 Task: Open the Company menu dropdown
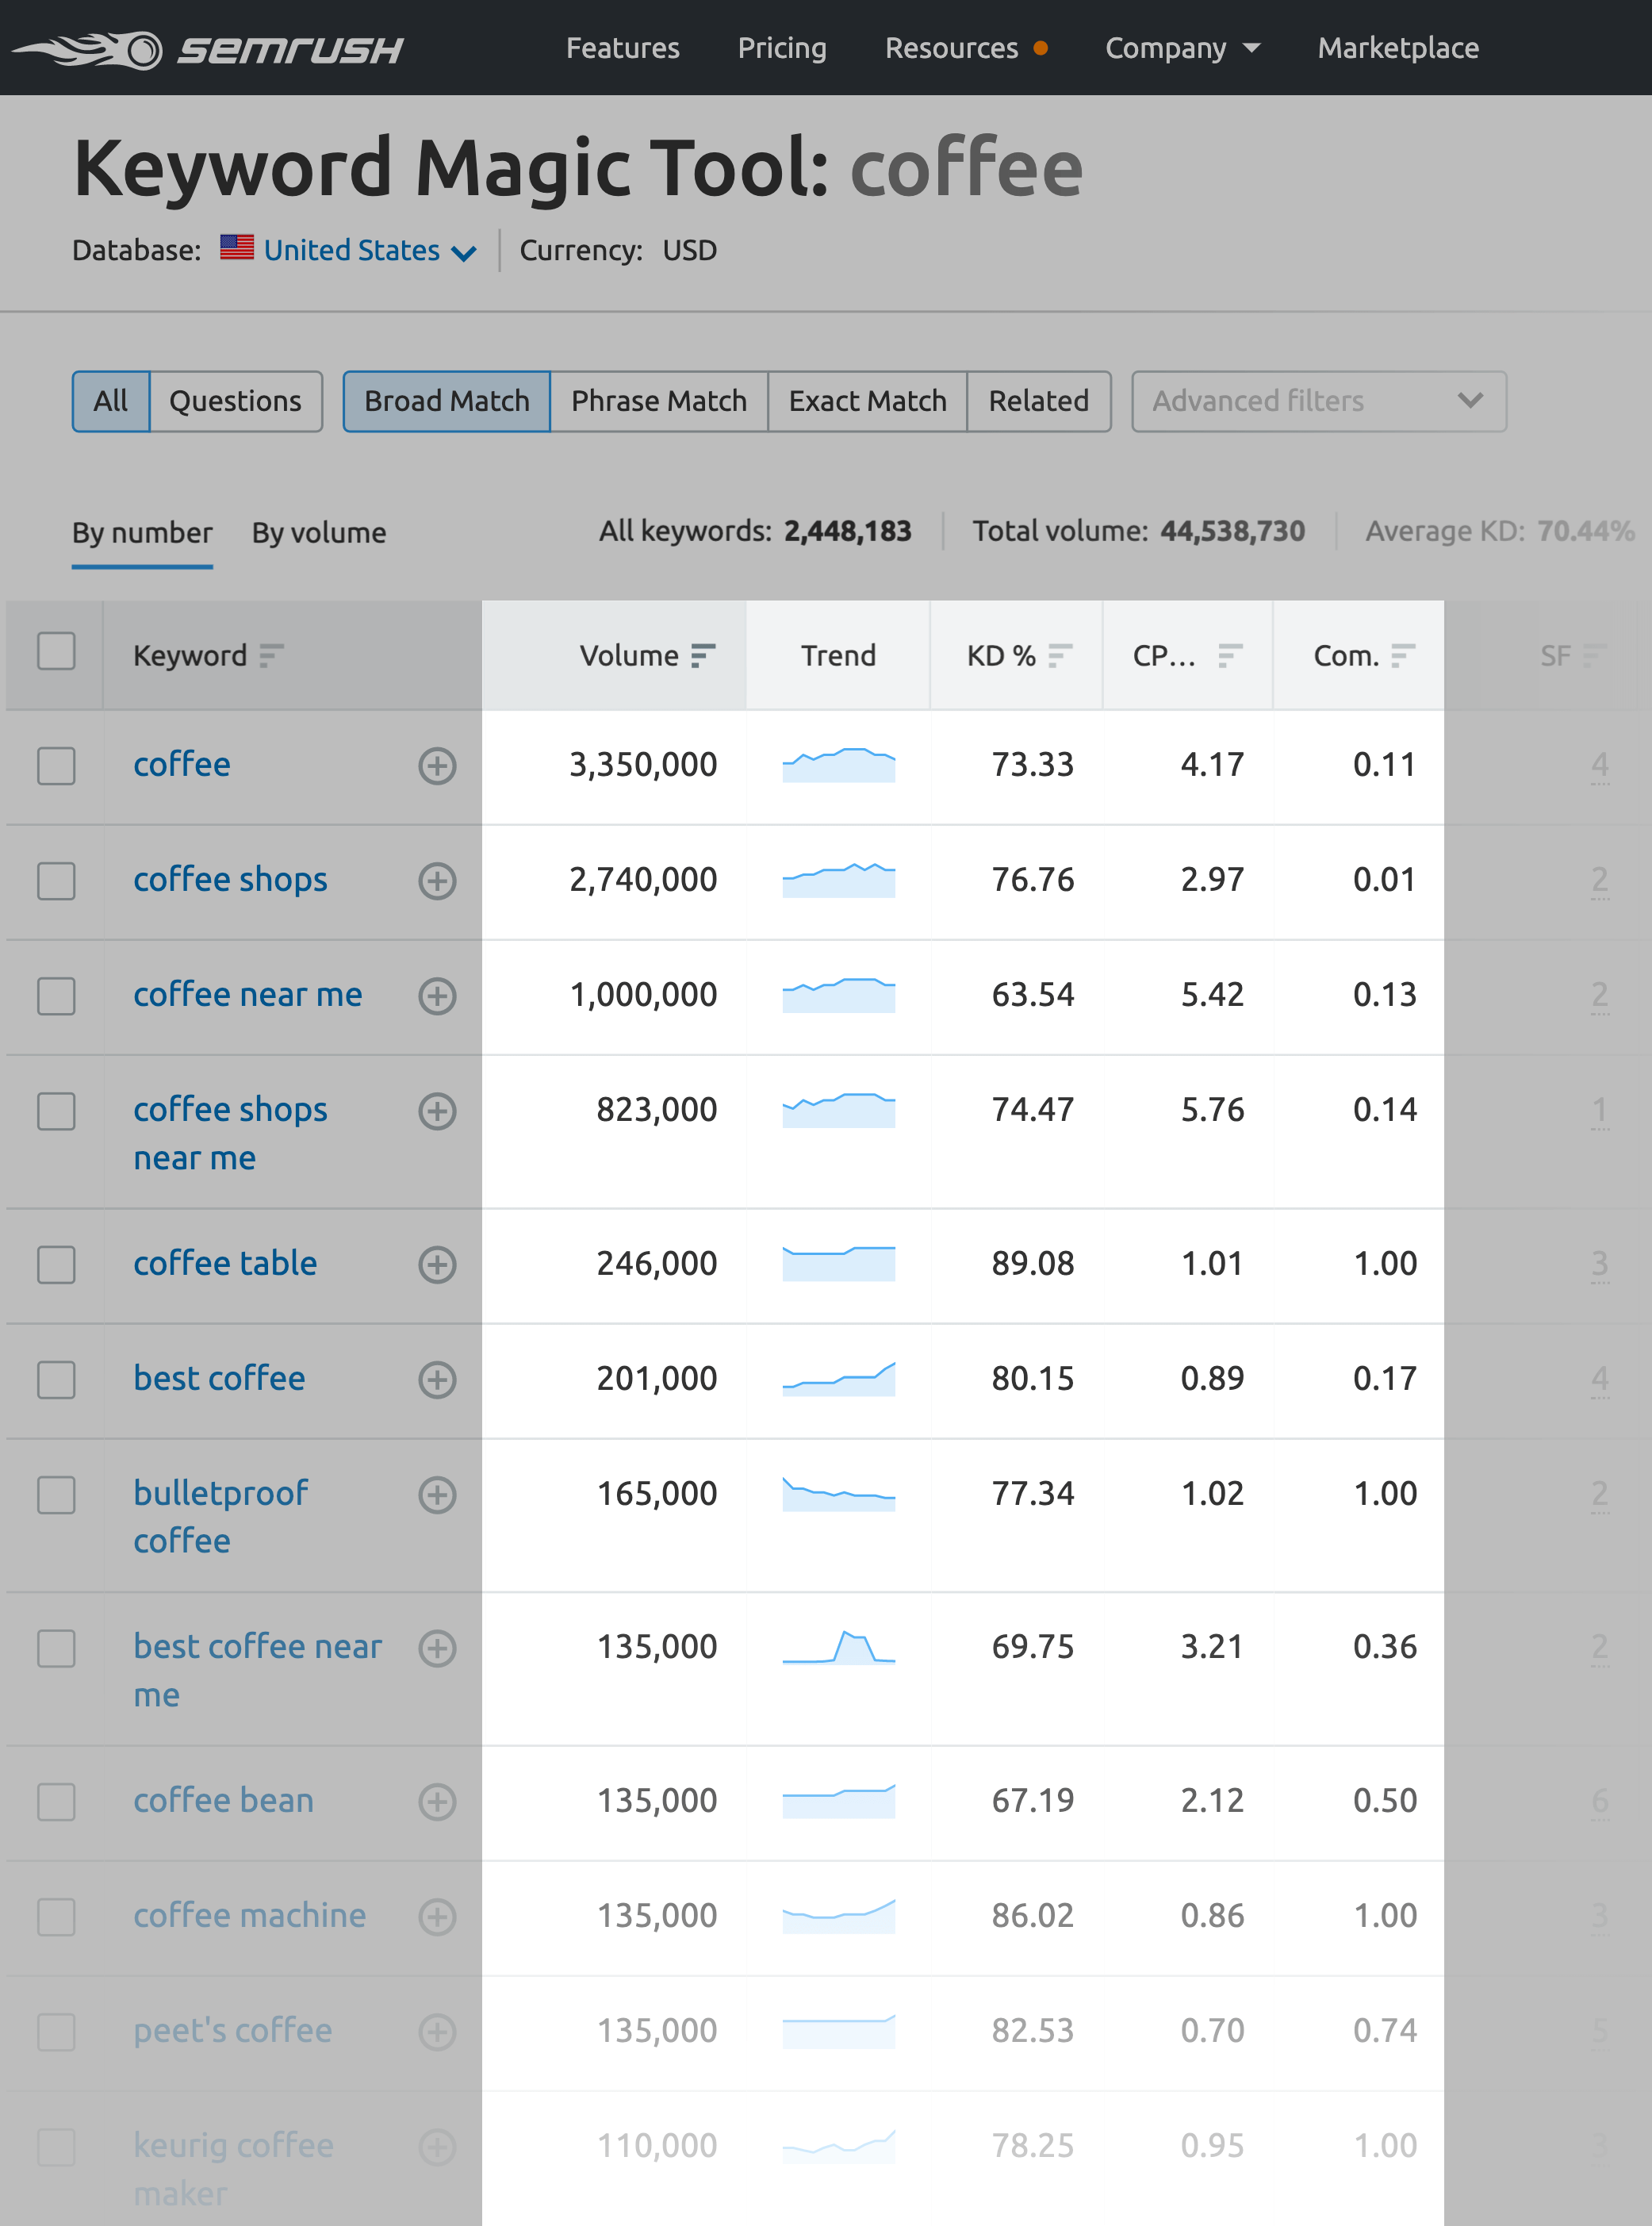click(x=1182, y=48)
